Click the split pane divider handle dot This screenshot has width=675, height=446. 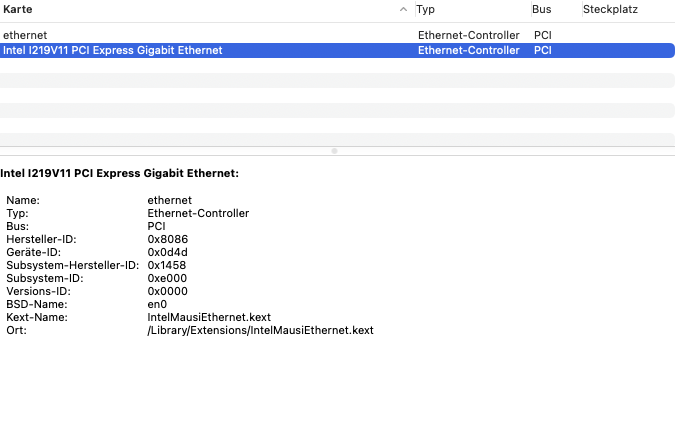[x=334, y=151]
